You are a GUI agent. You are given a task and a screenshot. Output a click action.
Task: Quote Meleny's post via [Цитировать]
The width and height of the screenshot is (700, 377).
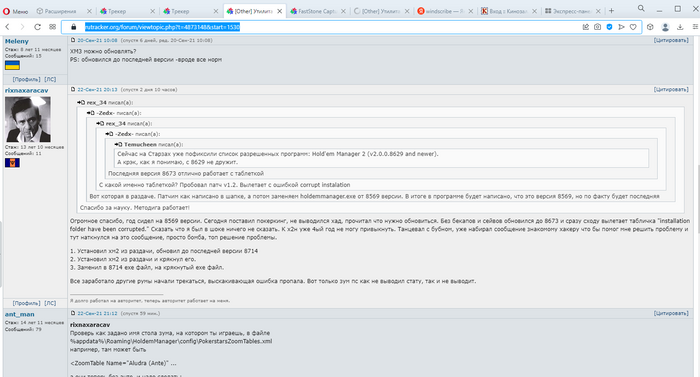(x=671, y=40)
